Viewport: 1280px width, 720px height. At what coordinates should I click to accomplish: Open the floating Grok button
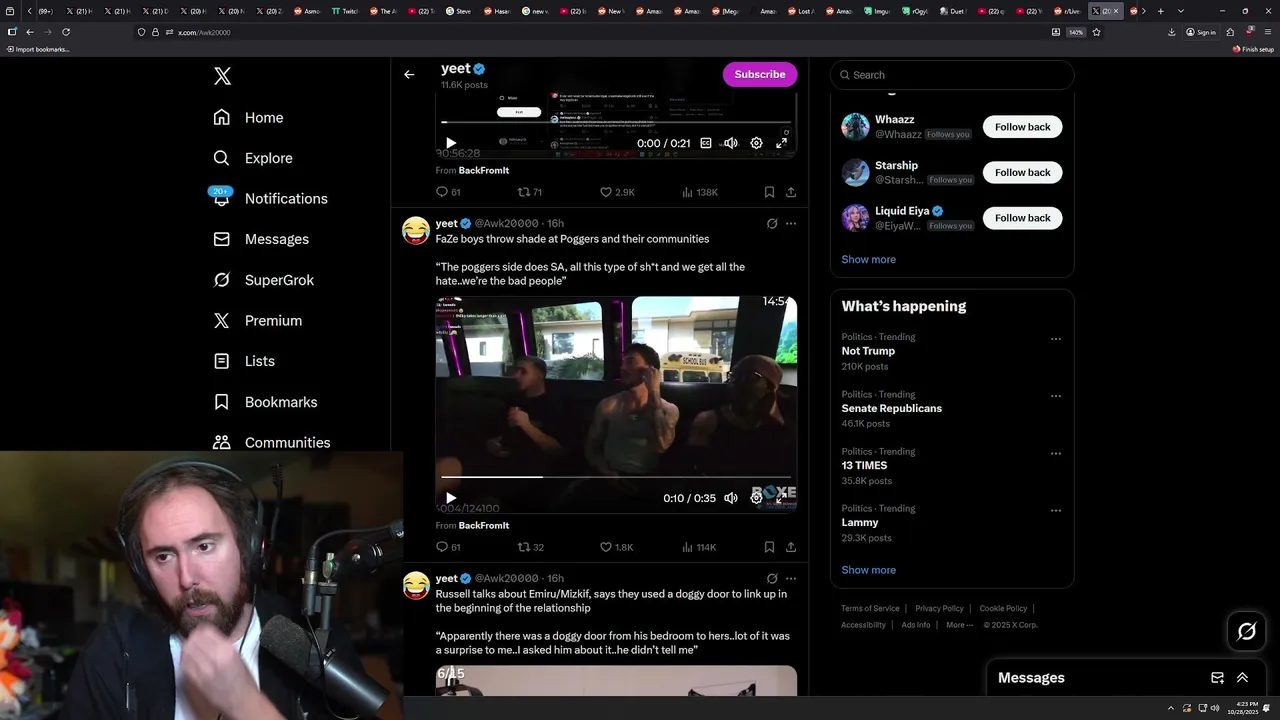pos(1247,631)
